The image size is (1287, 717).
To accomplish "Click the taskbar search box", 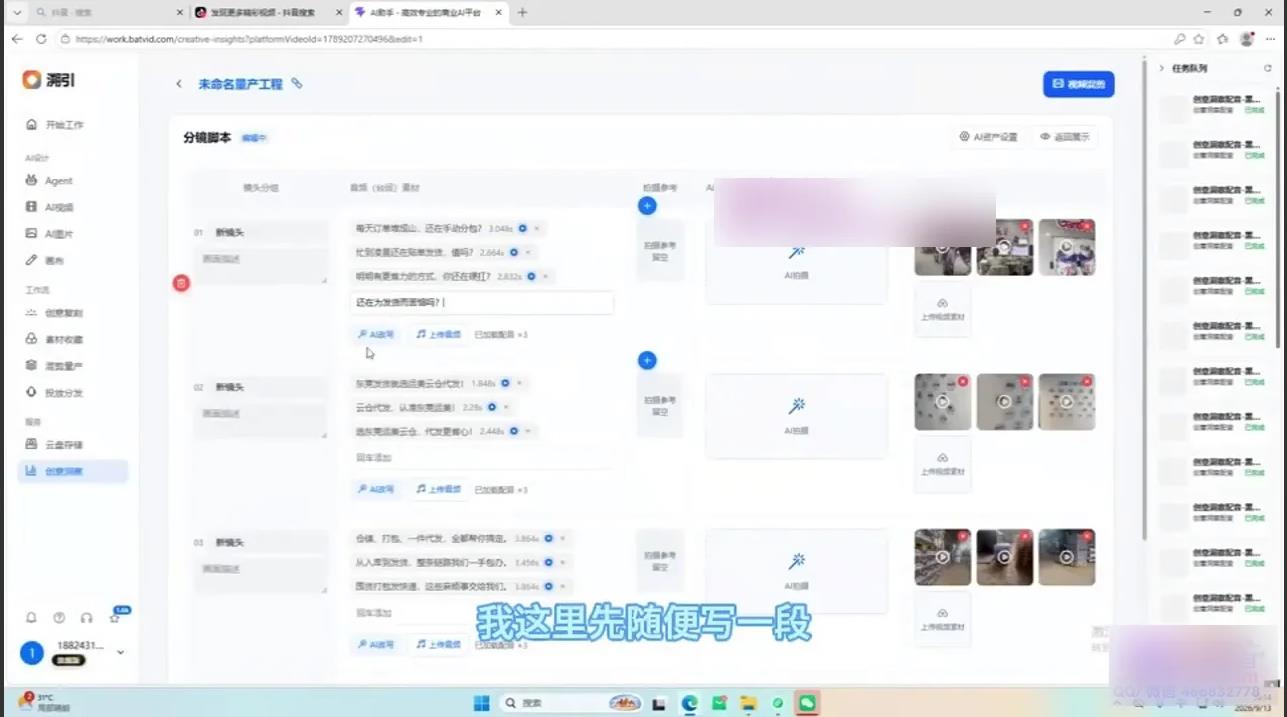I will pyautogui.click(x=570, y=703).
